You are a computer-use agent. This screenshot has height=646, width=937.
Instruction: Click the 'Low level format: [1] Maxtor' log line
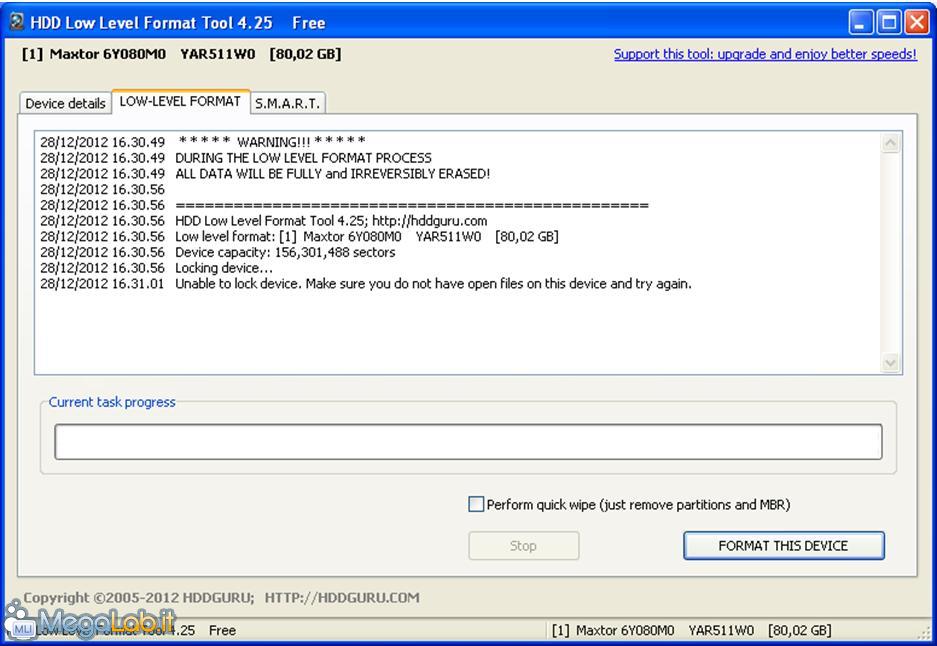point(299,236)
